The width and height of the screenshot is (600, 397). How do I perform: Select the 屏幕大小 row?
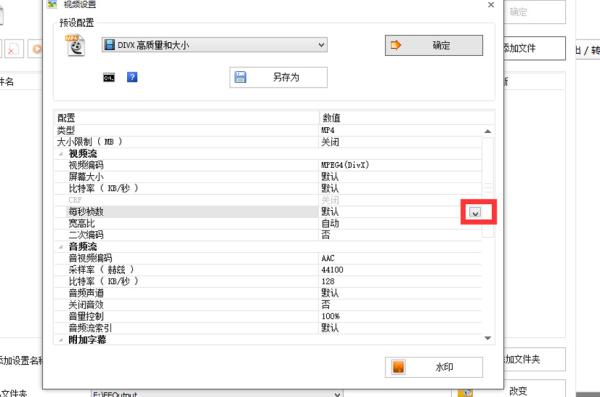pyautogui.click(x=268, y=177)
